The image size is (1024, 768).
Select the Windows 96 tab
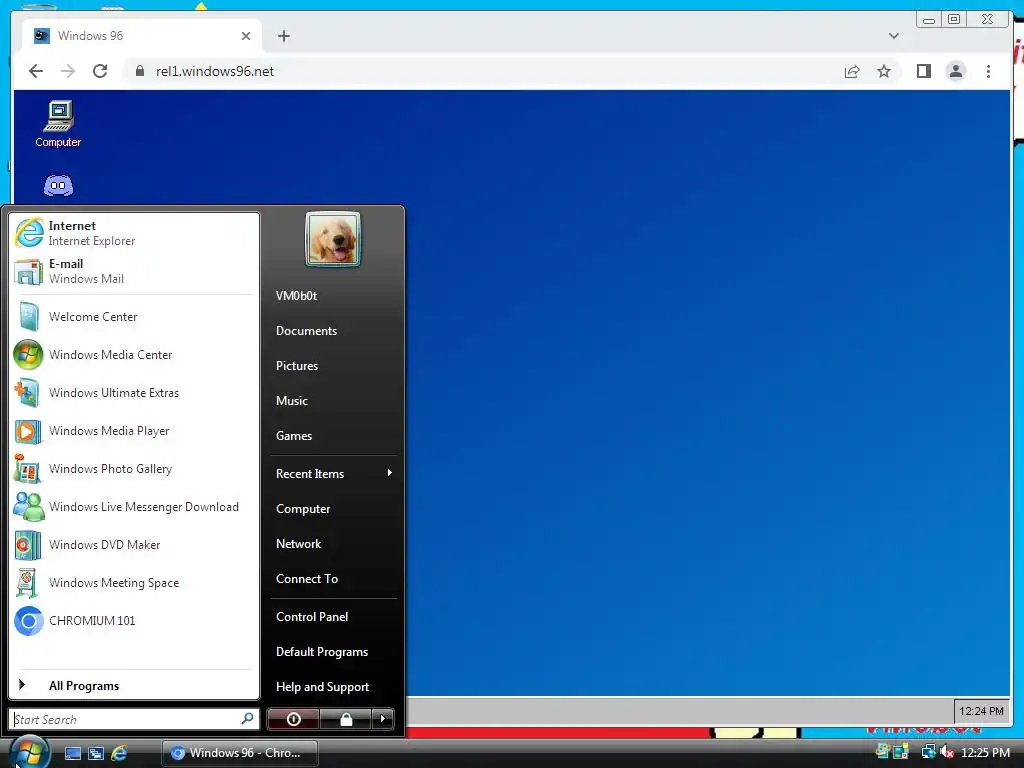click(x=142, y=36)
